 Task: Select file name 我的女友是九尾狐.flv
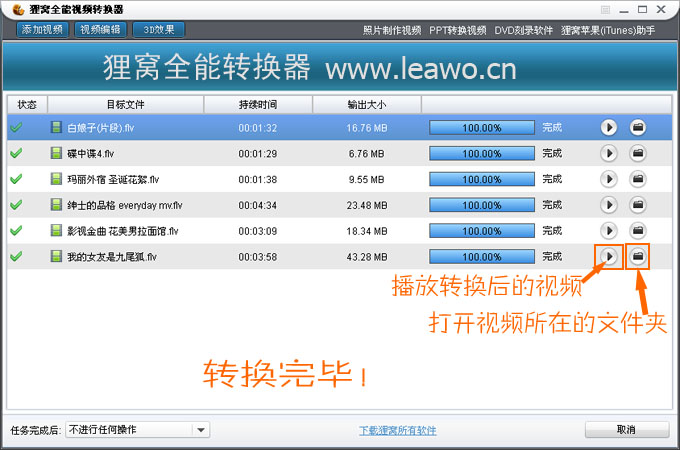111,257
